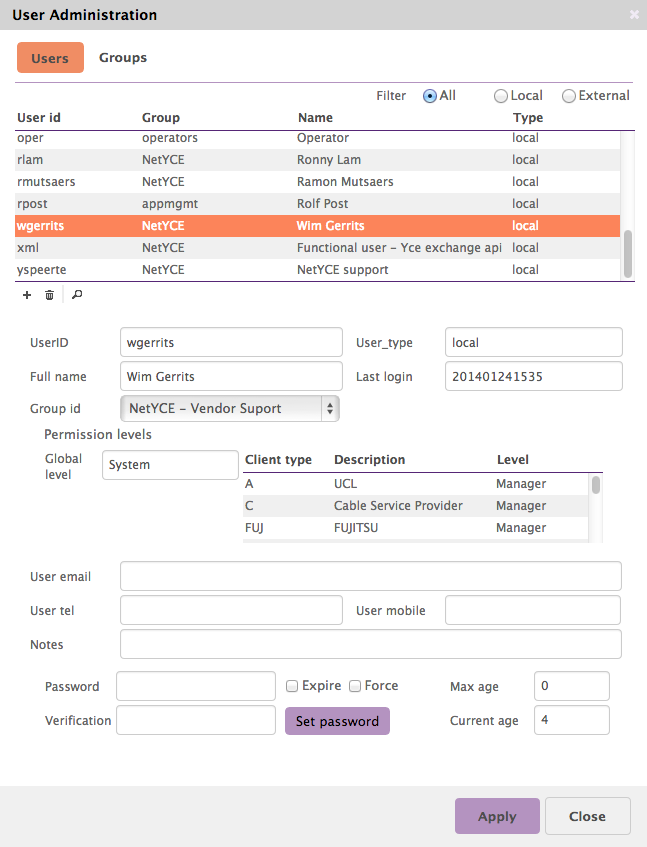Image resolution: width=647 pixels, height=847 pixels.
Task: Click the Close button
Action: point(587,816)
